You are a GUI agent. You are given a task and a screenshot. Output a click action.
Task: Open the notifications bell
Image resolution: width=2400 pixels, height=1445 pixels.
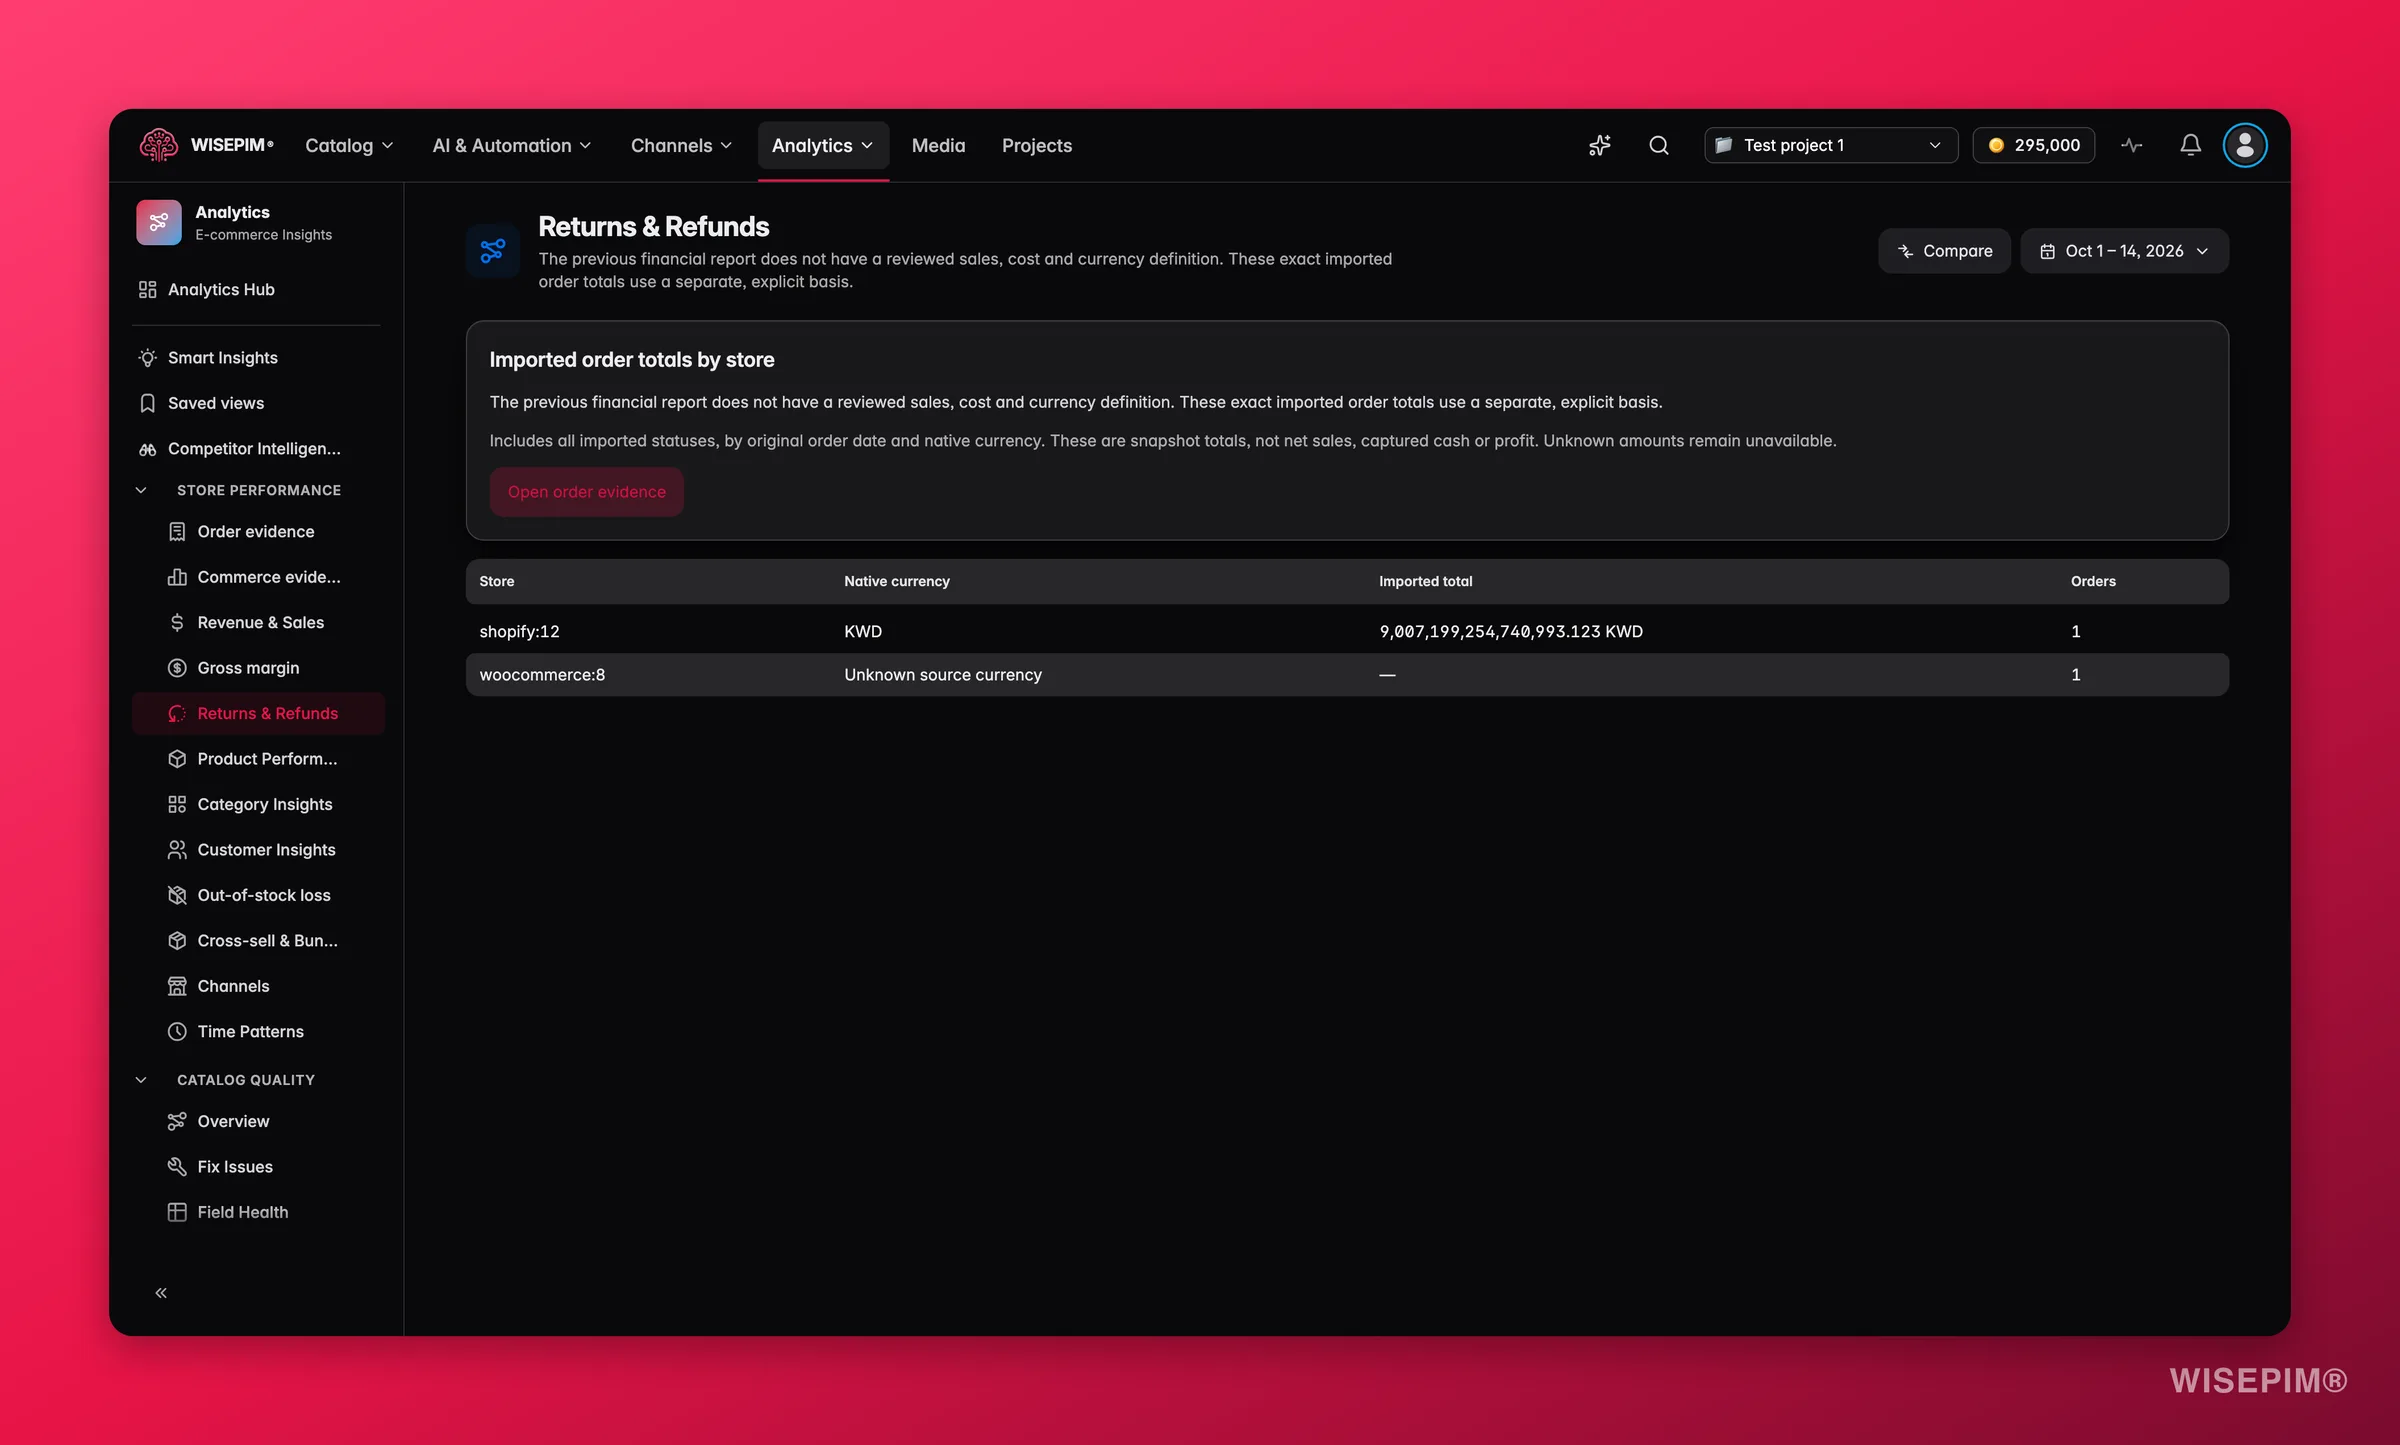coord(2190,145)
